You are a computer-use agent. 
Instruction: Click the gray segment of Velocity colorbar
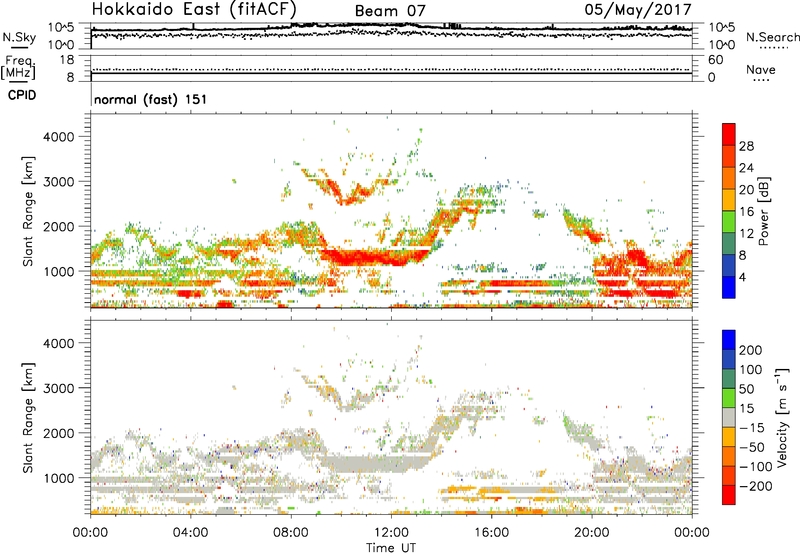729,417
